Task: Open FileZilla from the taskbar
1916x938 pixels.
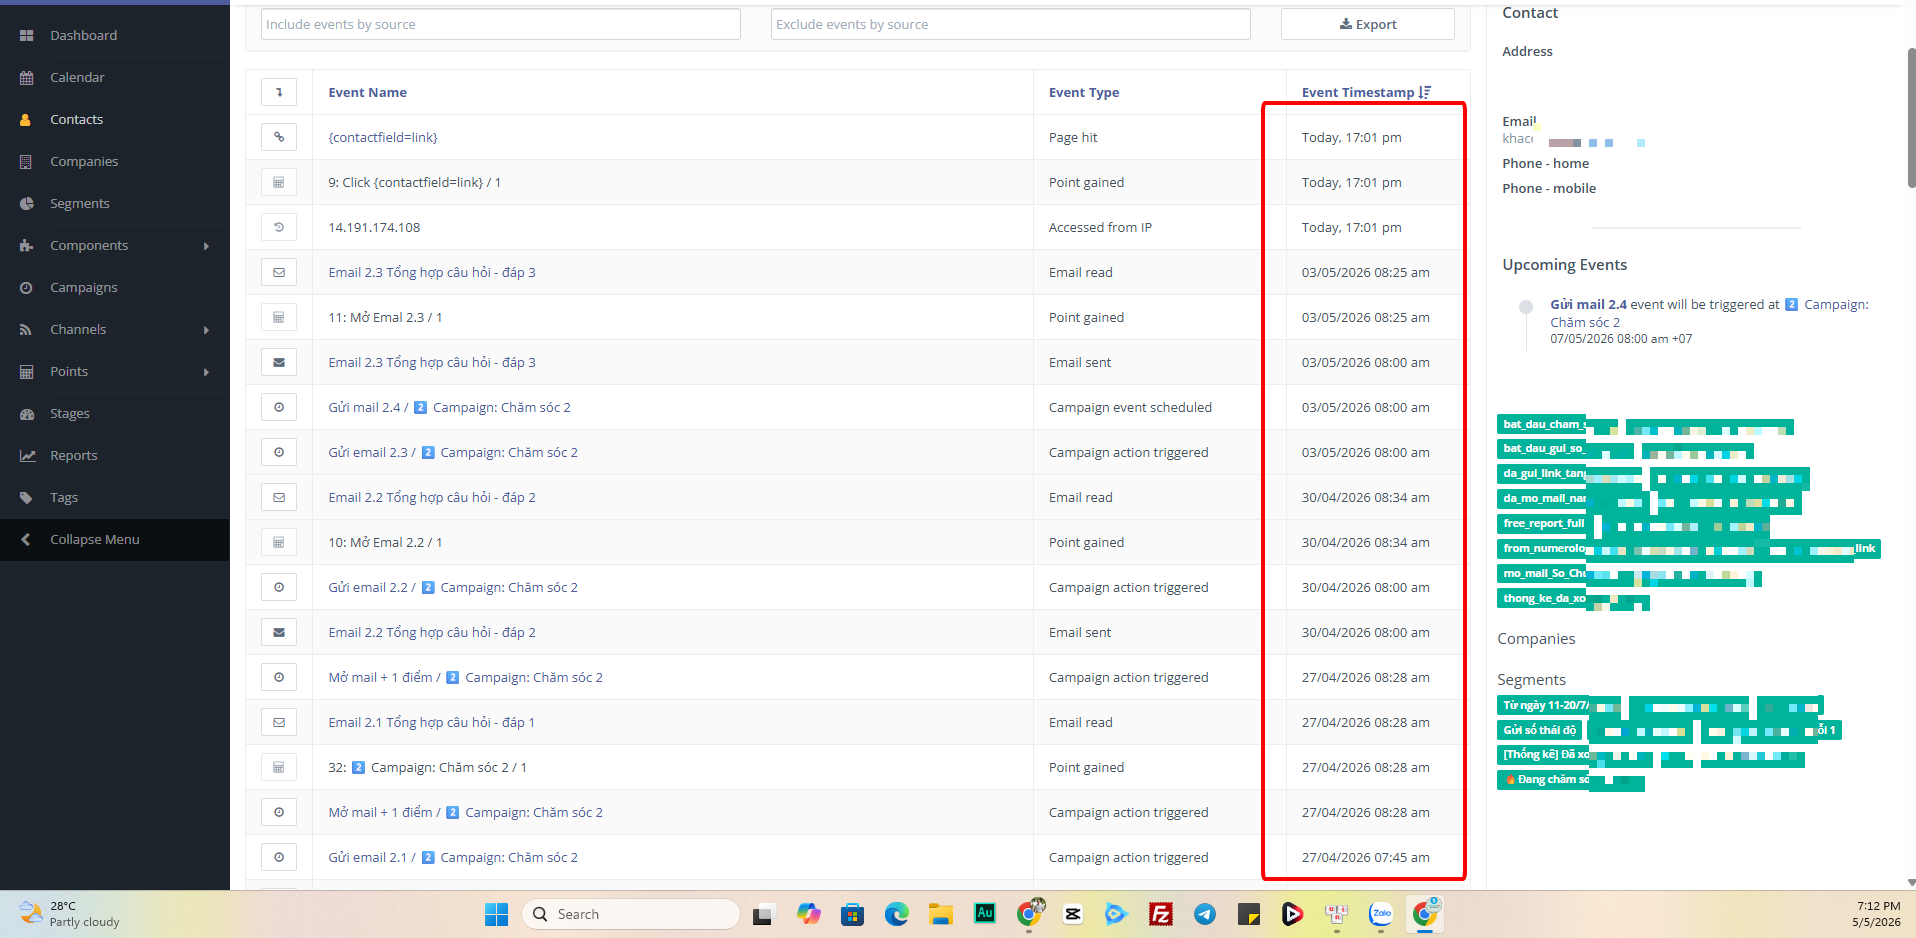Action: [1161, 914]
